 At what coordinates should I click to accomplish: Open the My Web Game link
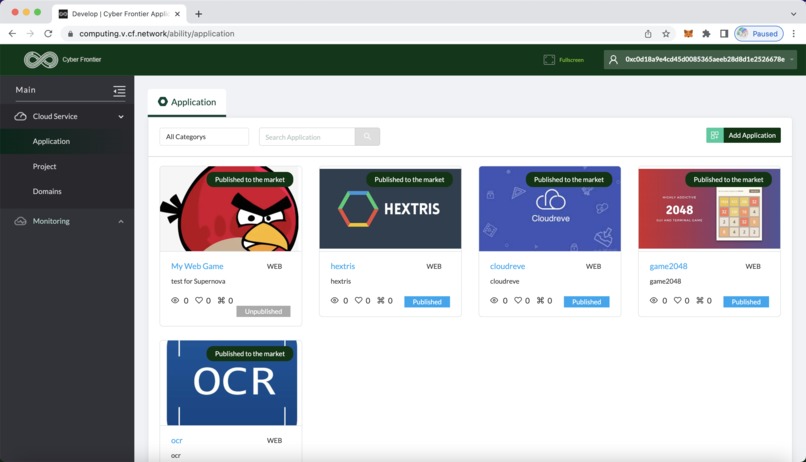click(x=197, y=266)
